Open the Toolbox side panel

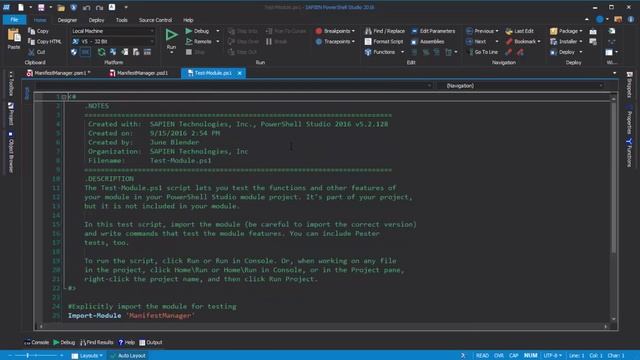11,84
